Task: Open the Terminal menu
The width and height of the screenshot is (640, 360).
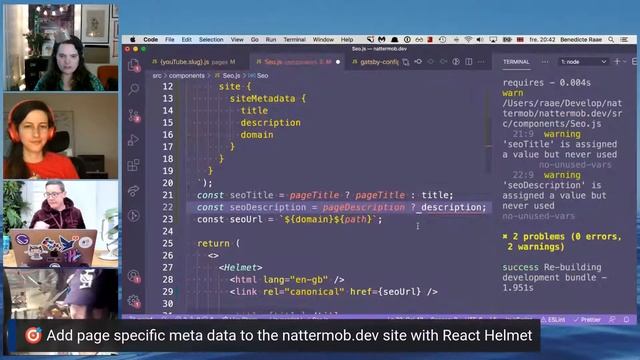Action: pyautogui.click(x=294, y=40)
